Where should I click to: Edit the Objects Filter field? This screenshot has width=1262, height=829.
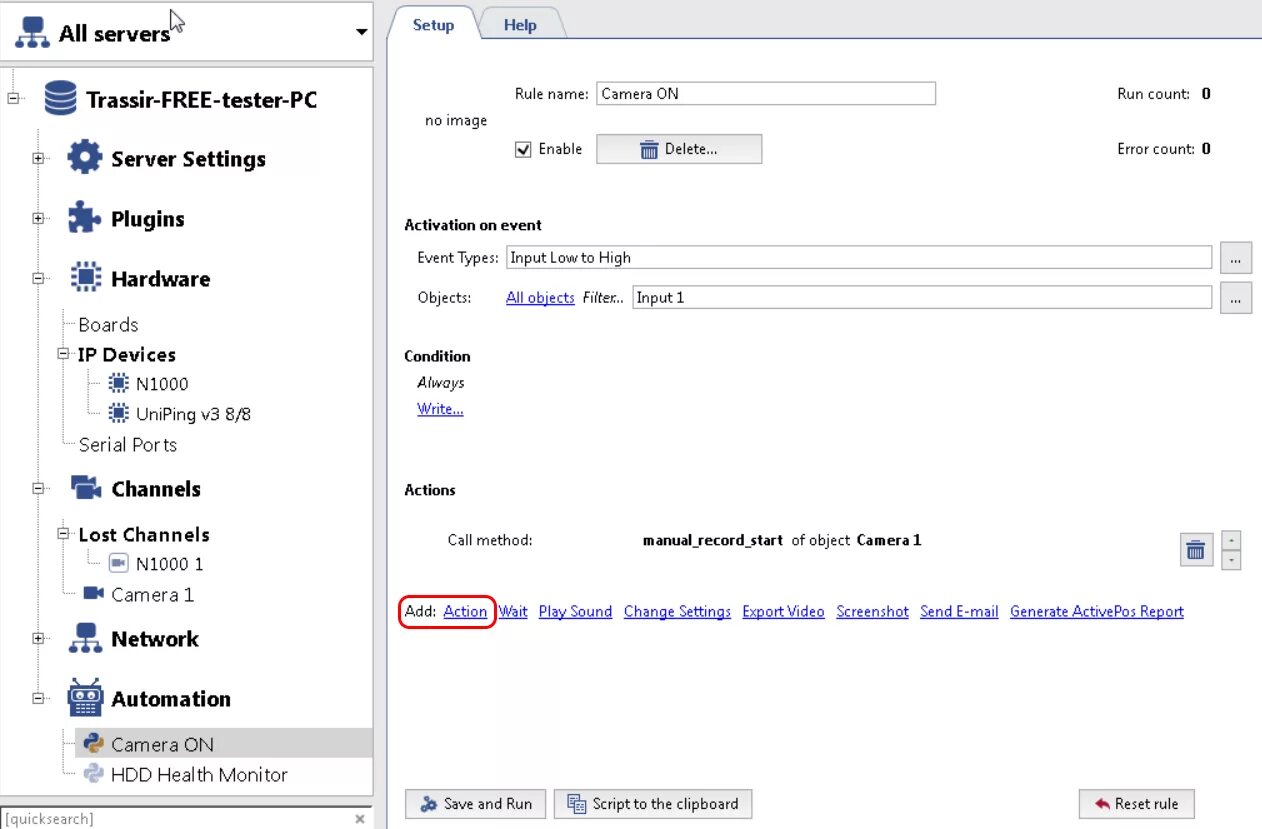922,297
